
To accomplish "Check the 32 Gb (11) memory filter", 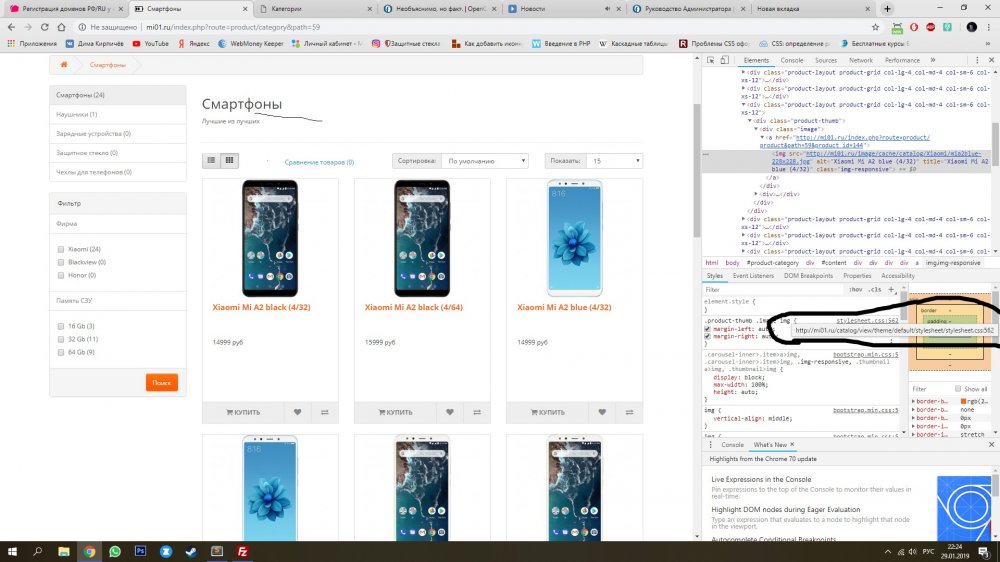I will 61,339.
